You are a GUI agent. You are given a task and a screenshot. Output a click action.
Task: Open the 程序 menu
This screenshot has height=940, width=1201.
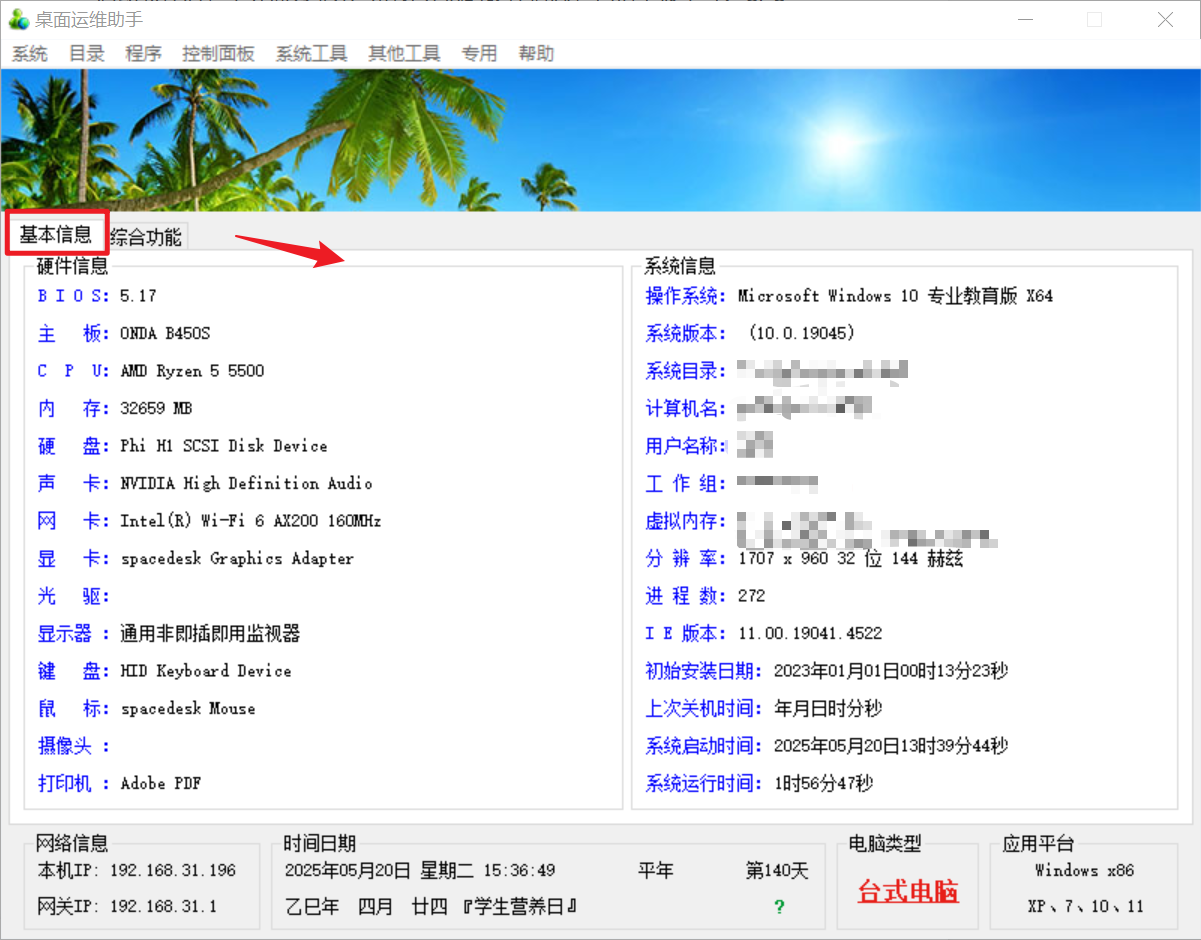(x=144, y=54)
